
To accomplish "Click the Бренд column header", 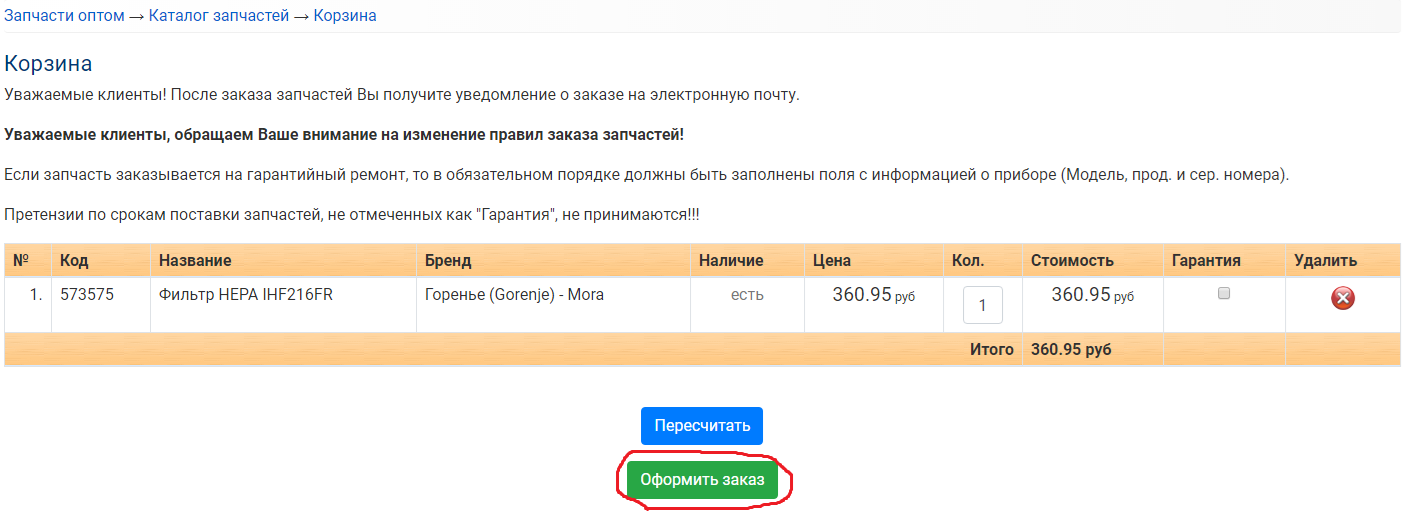I will (x=448, y=260).
